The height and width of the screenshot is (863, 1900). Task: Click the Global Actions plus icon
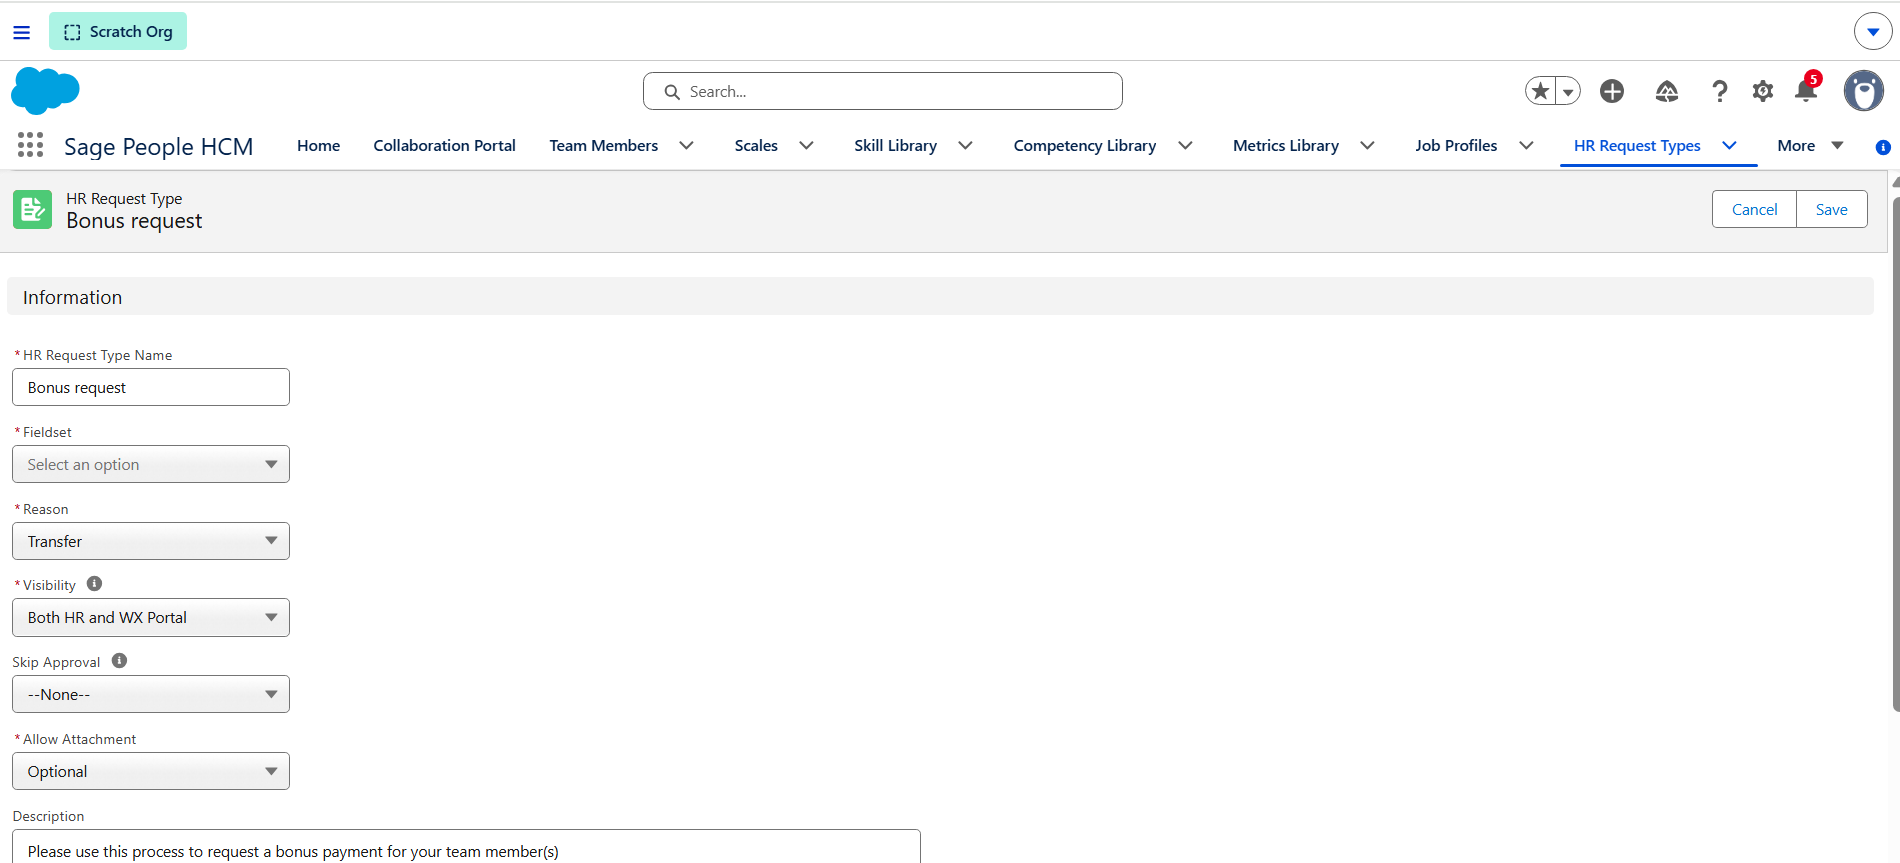1612,91
